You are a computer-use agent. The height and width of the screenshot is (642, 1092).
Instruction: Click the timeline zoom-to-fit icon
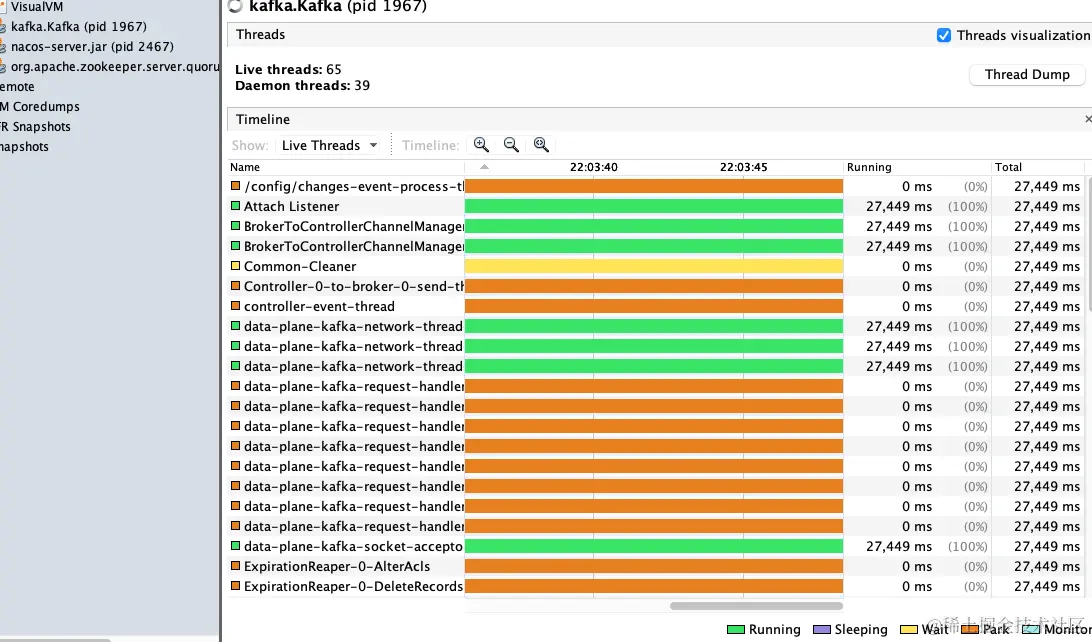pos(541,145)
